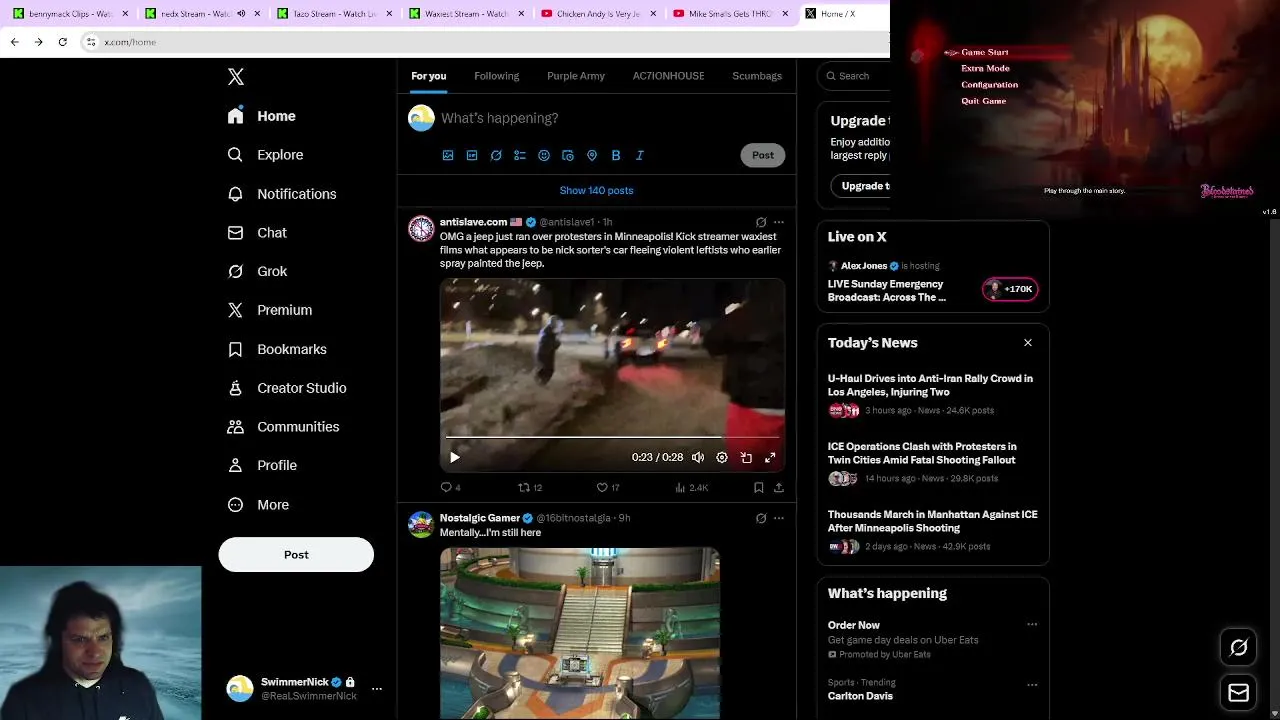Viewport: 1280px width, 720px height.
Task: Ask Grok about Nostalgic Gamer post
Action: click(761, 518)
